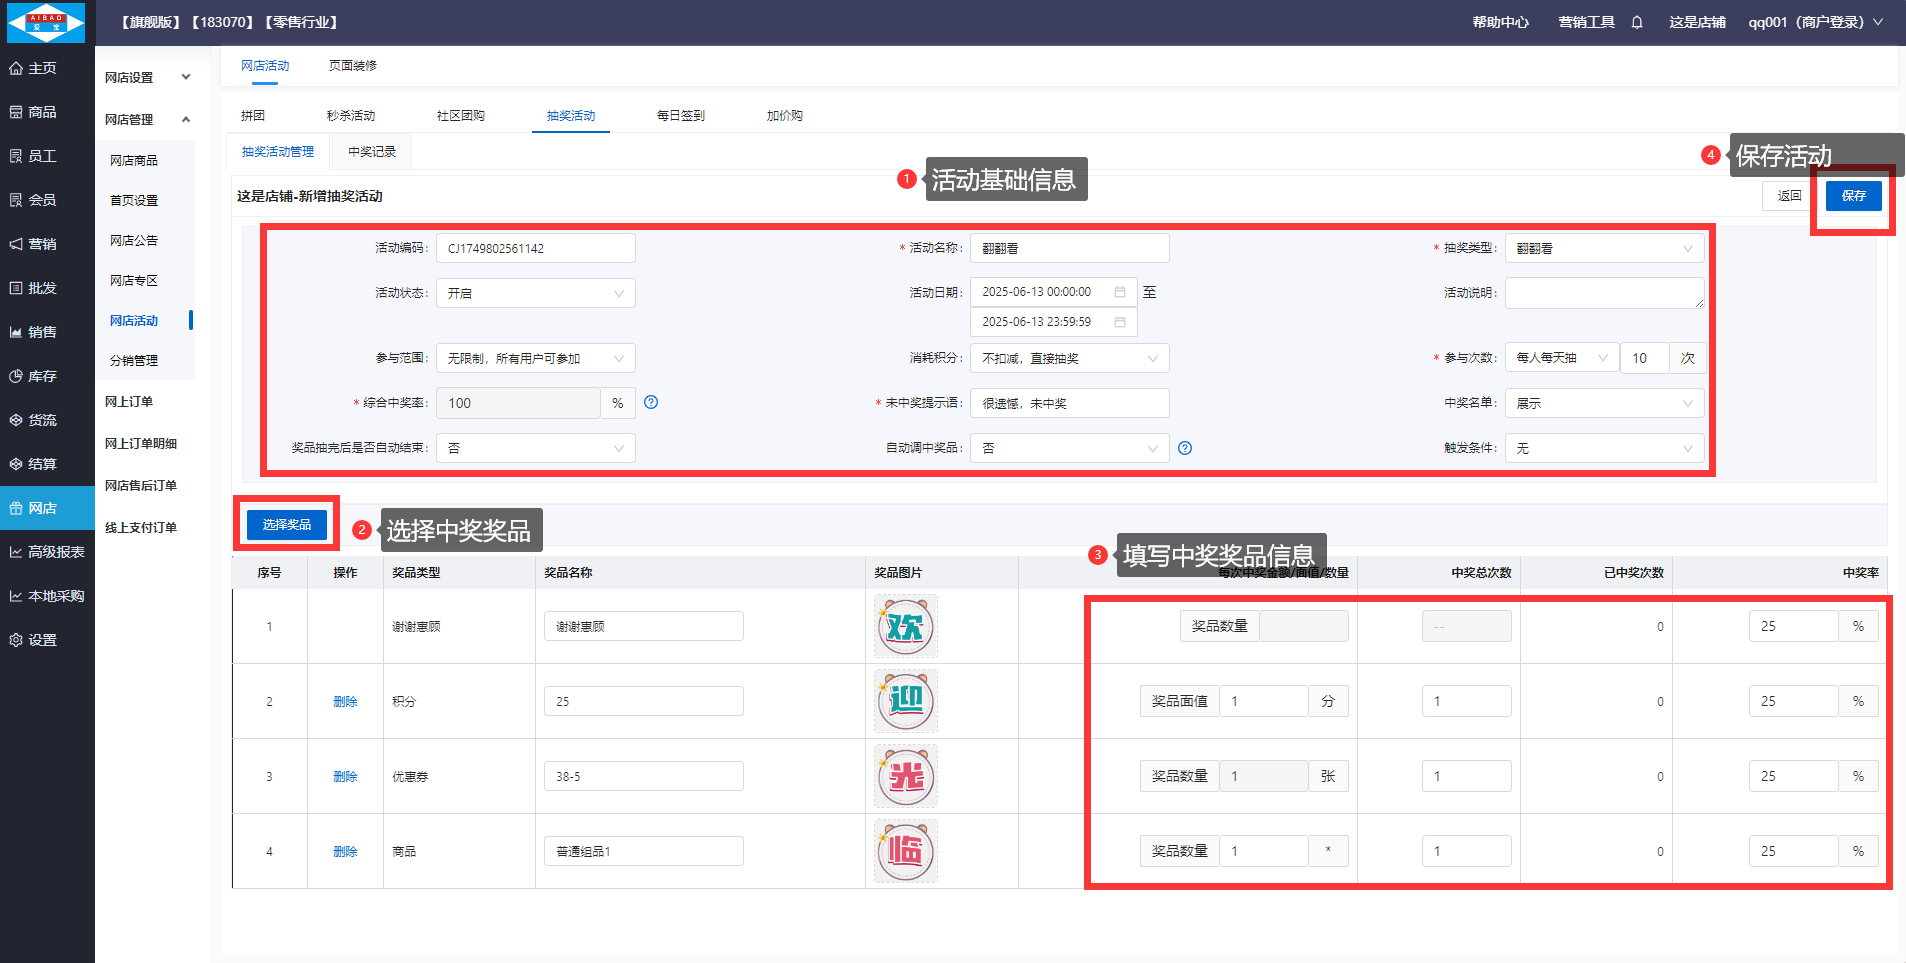Click the AIBAO logo
This screenshot has width=1906, height=963.
click(46, 22)
